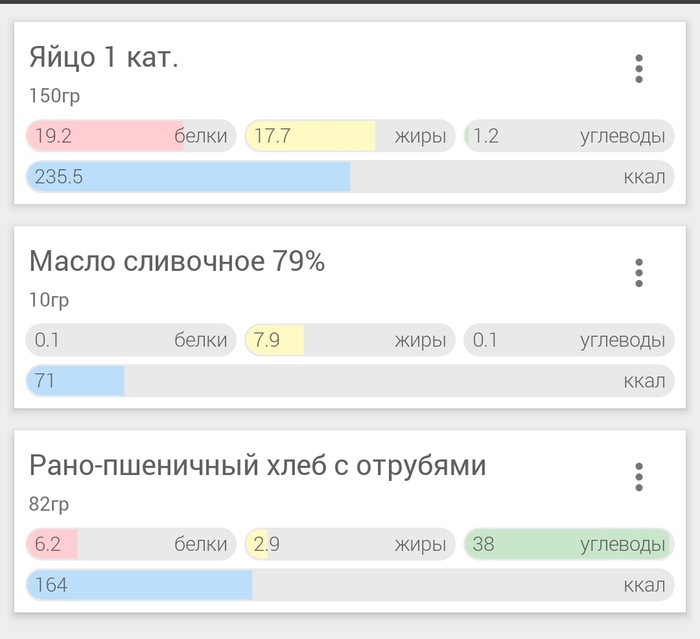
Task: Tap the 6.2 белки bar for bread
Action: tap(131, 544)
